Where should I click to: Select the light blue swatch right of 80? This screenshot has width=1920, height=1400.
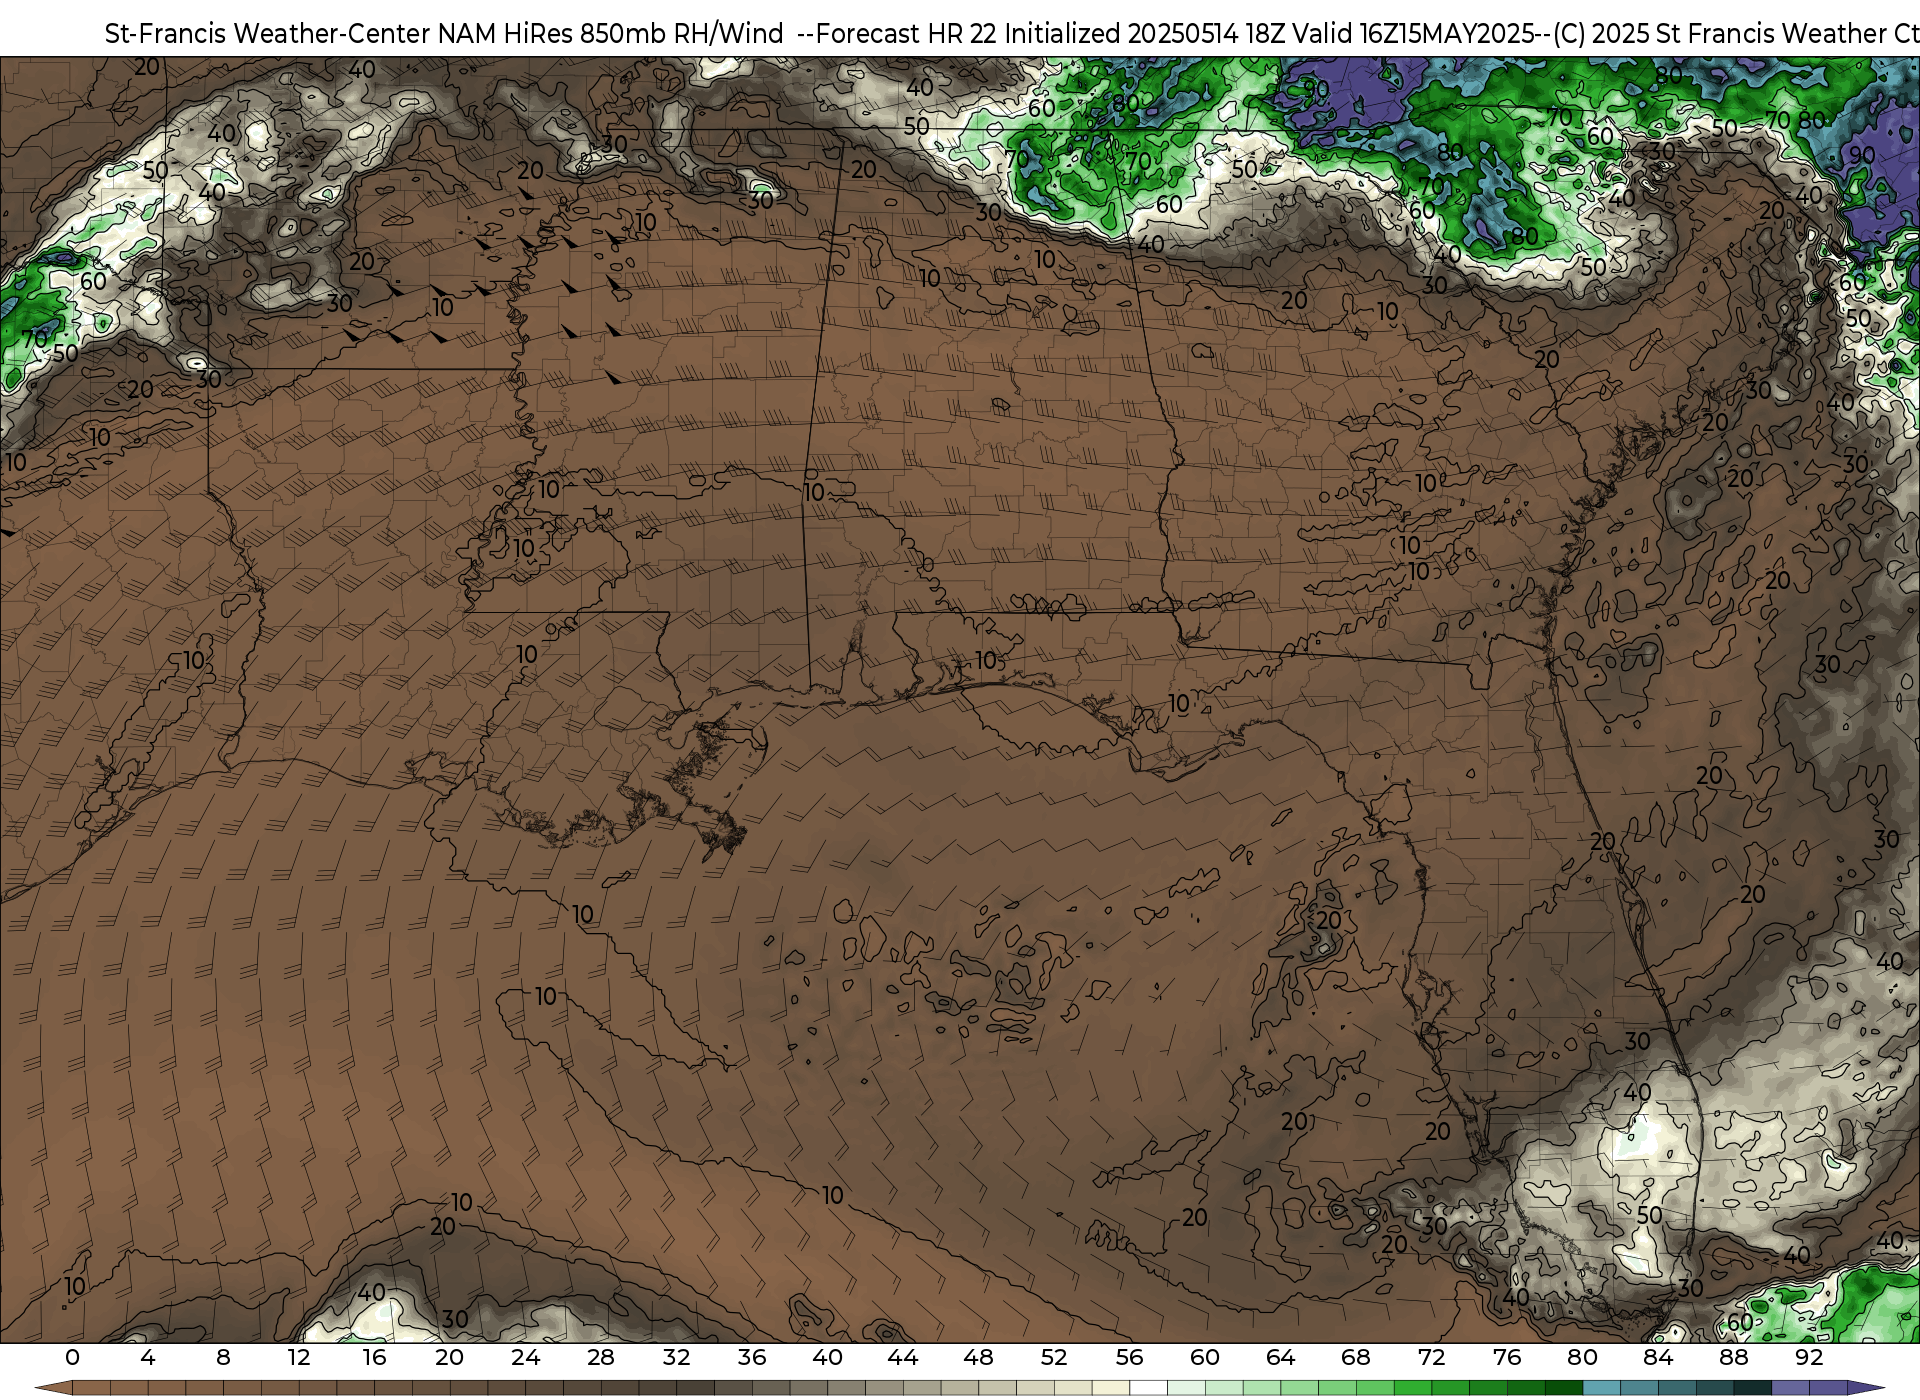point(1601,1388)
